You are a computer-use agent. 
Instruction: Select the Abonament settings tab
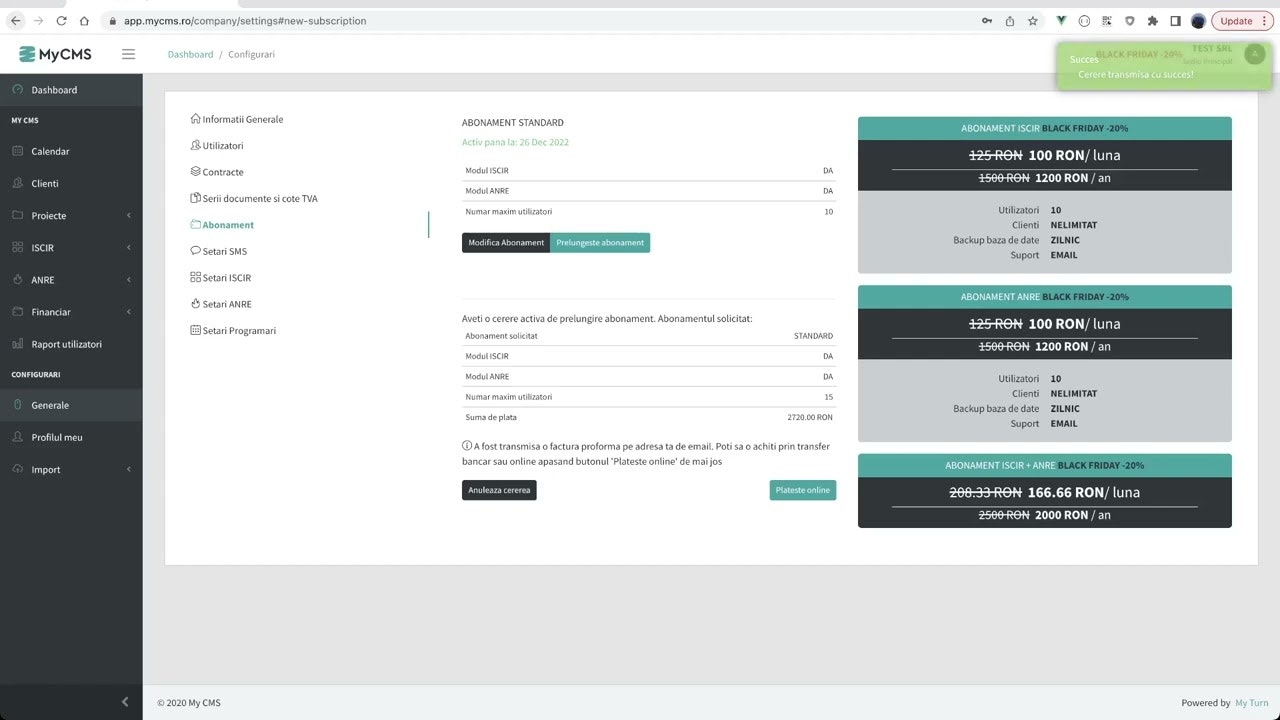(222, 225)
